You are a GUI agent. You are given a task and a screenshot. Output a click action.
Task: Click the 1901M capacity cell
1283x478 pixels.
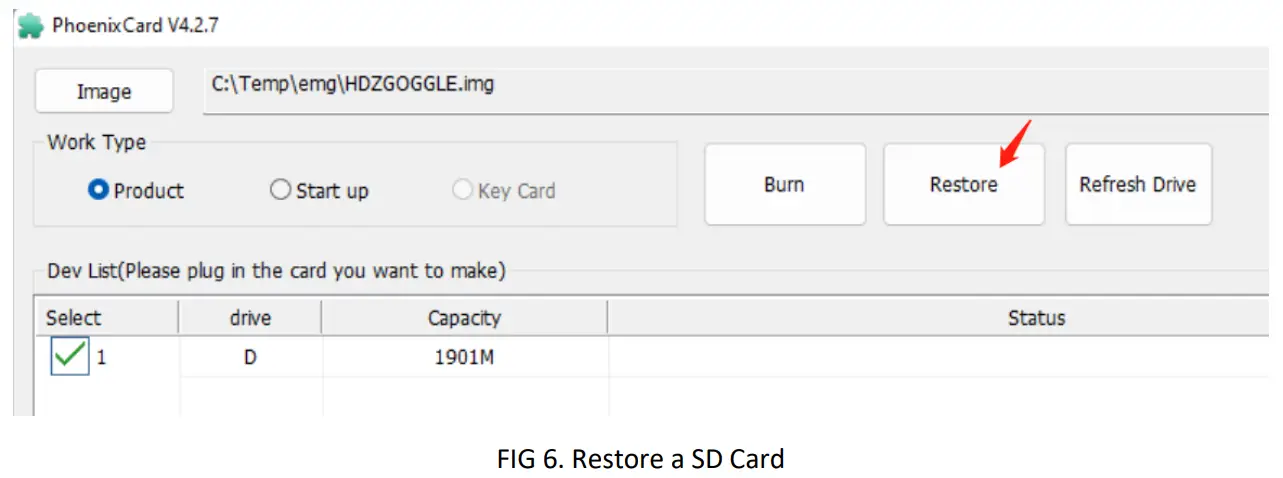click(x=464, y=357)
